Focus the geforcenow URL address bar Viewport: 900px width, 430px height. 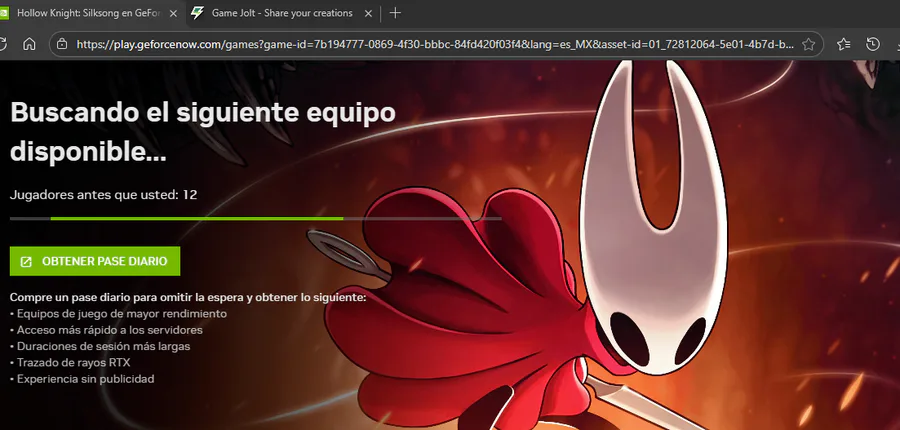tap(435, 45)
